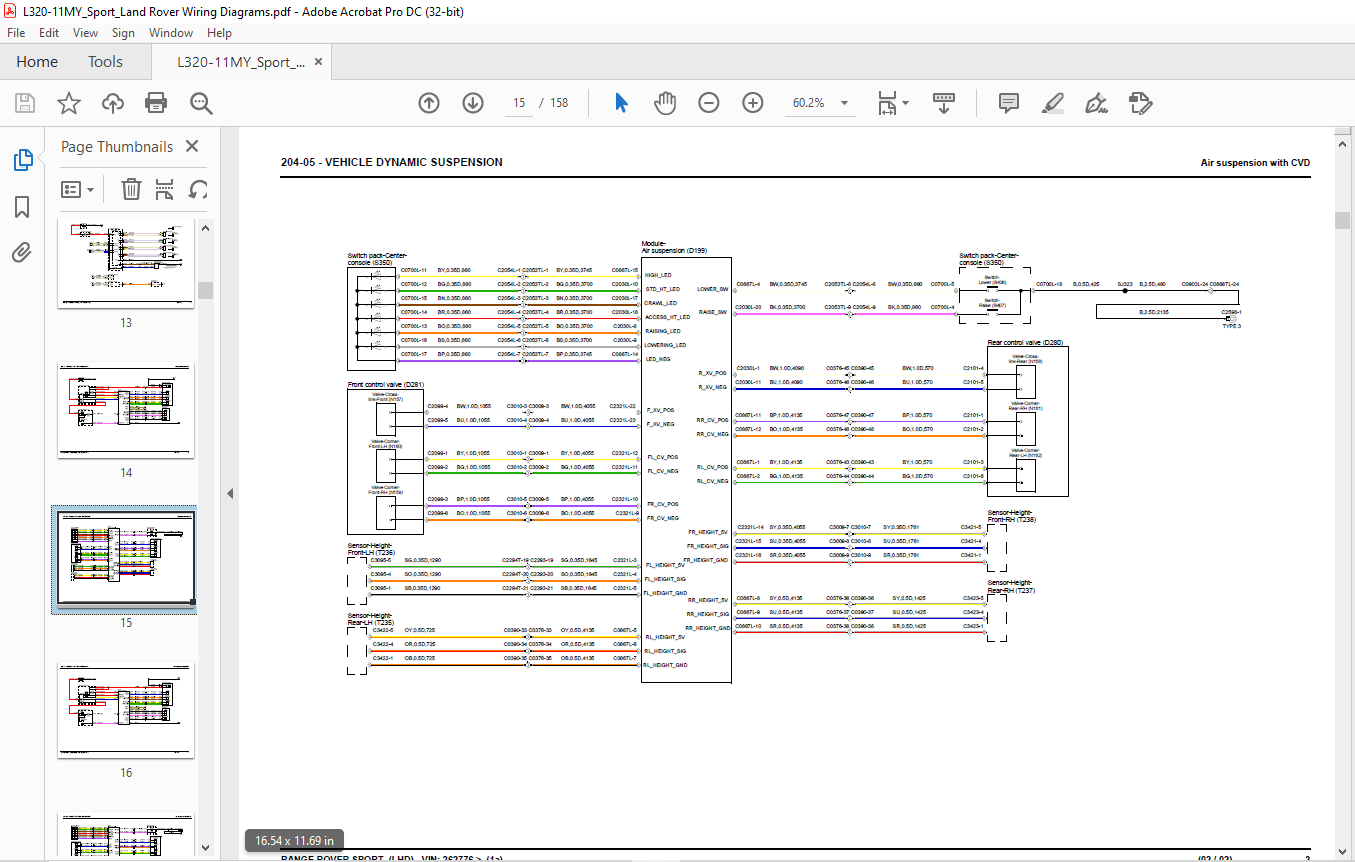Close the L320-11MY_Sport document tab
1355x862 pixels.
(x=319, y=62)
